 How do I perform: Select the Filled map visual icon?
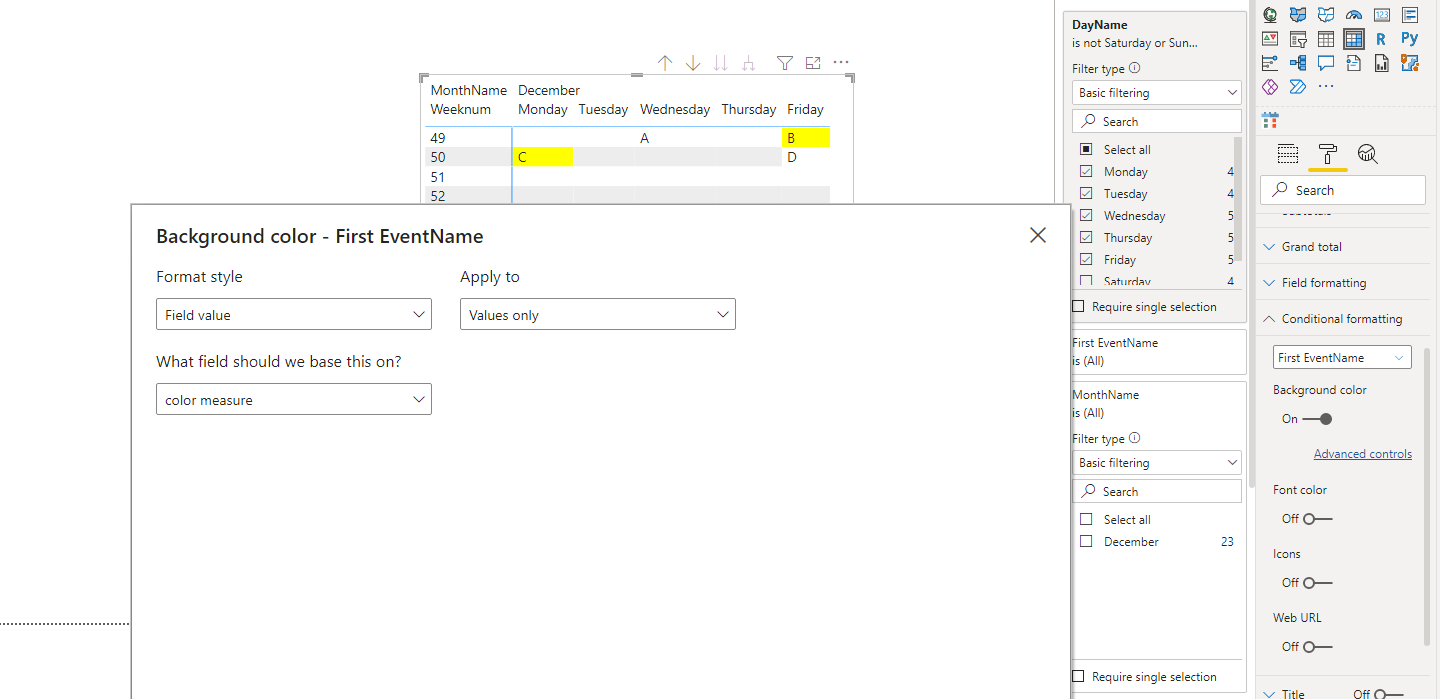point(1298,14)
